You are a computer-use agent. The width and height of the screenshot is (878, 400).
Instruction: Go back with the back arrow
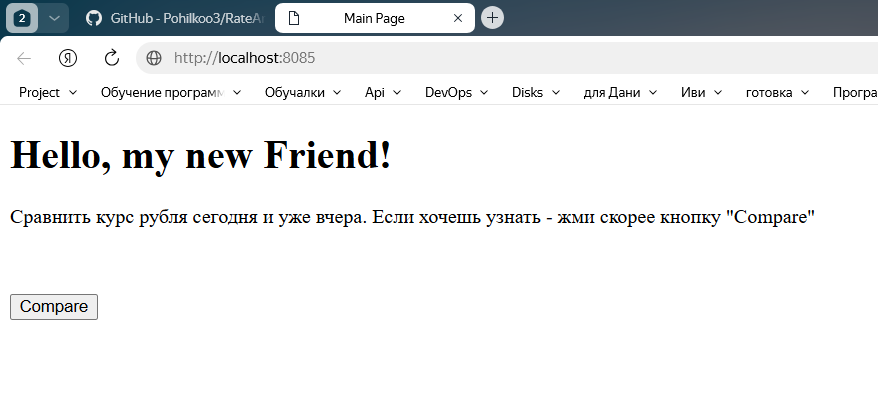pos(24,58)
